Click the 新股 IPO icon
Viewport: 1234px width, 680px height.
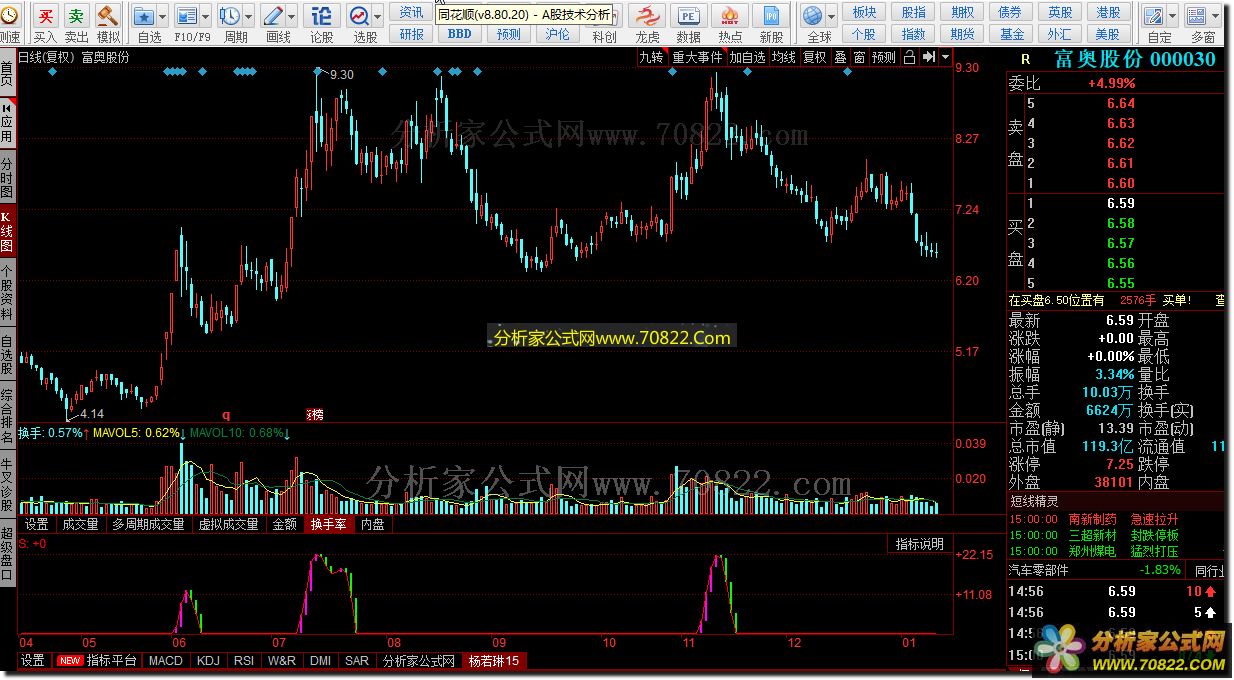770,16
